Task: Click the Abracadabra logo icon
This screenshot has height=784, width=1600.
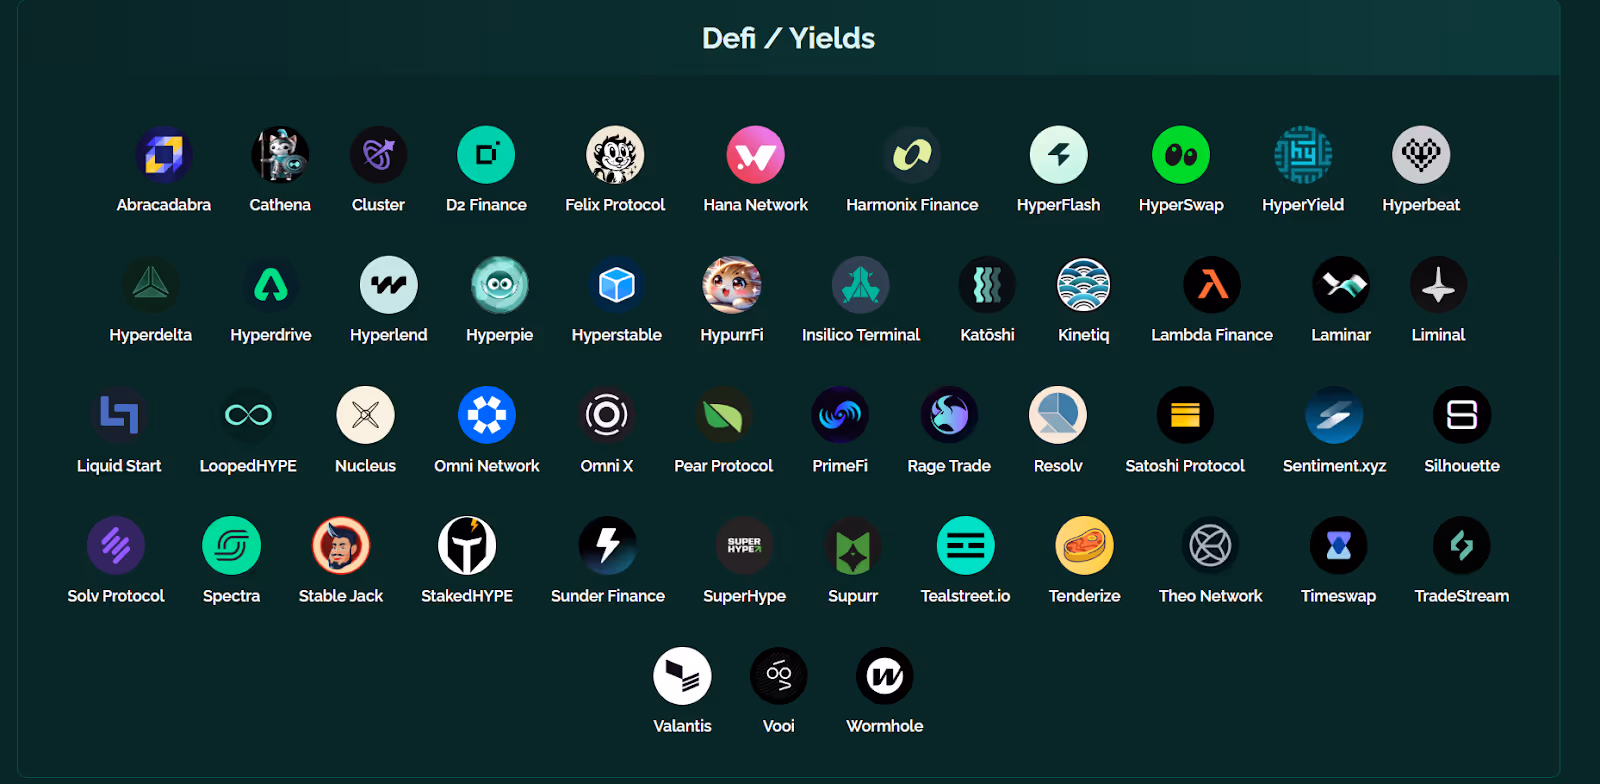Action: point(164,155)
